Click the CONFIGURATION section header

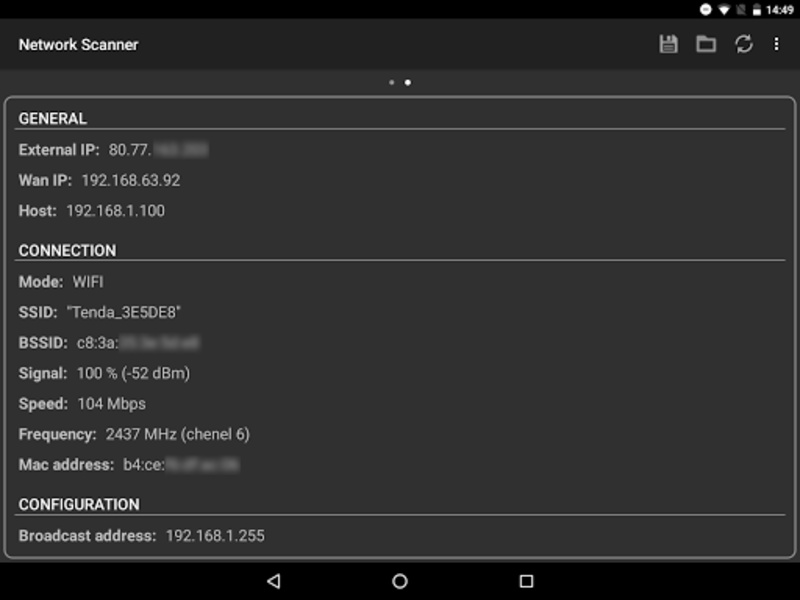coord(79,505)
